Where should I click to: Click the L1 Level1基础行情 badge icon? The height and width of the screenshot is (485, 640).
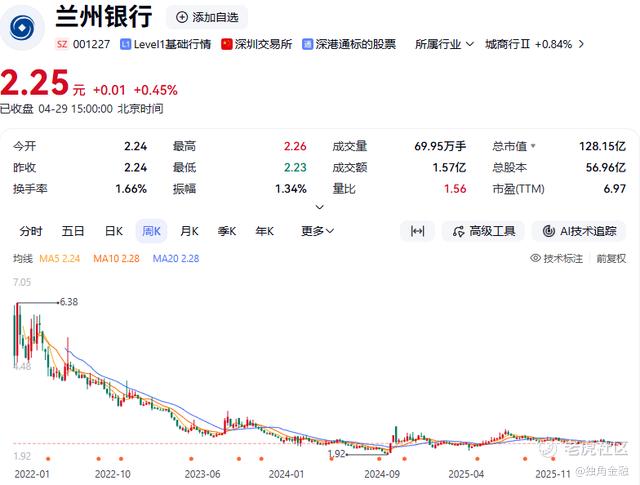(x=125, y=44)
